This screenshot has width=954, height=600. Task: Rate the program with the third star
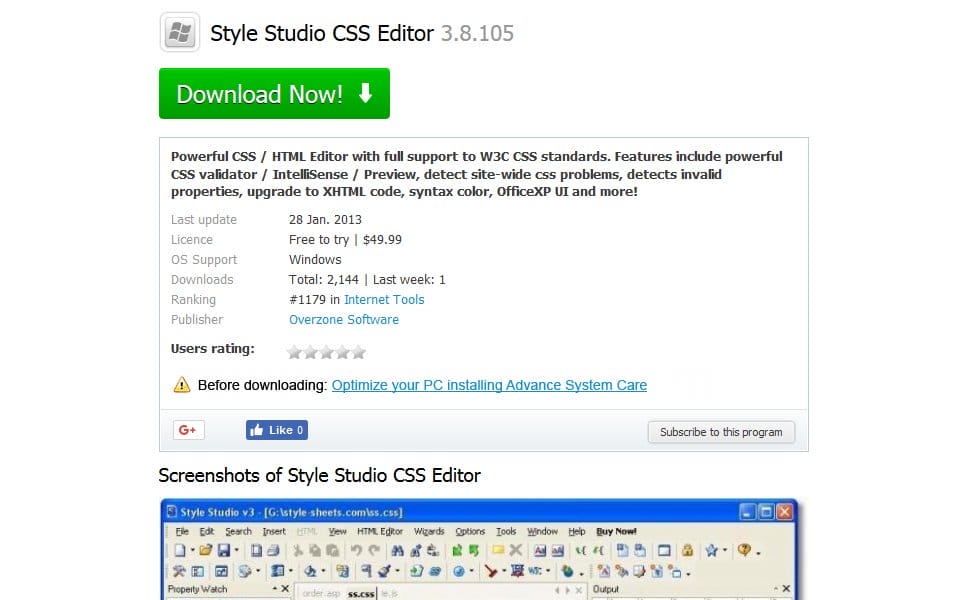click(327, 352)
